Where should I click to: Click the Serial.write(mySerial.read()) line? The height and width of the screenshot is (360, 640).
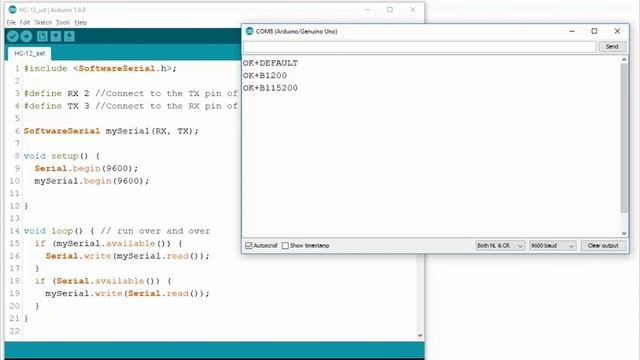pos(127,256)
